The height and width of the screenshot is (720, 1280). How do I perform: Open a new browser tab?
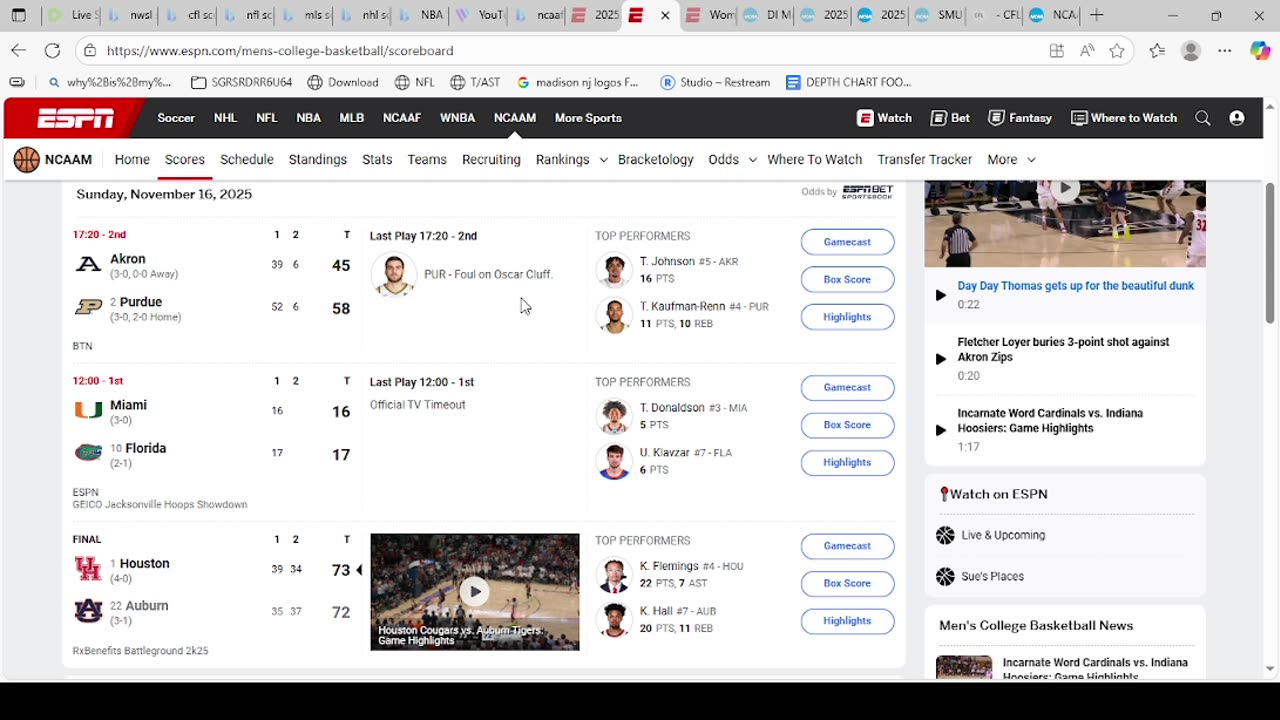pos(1096,15)
